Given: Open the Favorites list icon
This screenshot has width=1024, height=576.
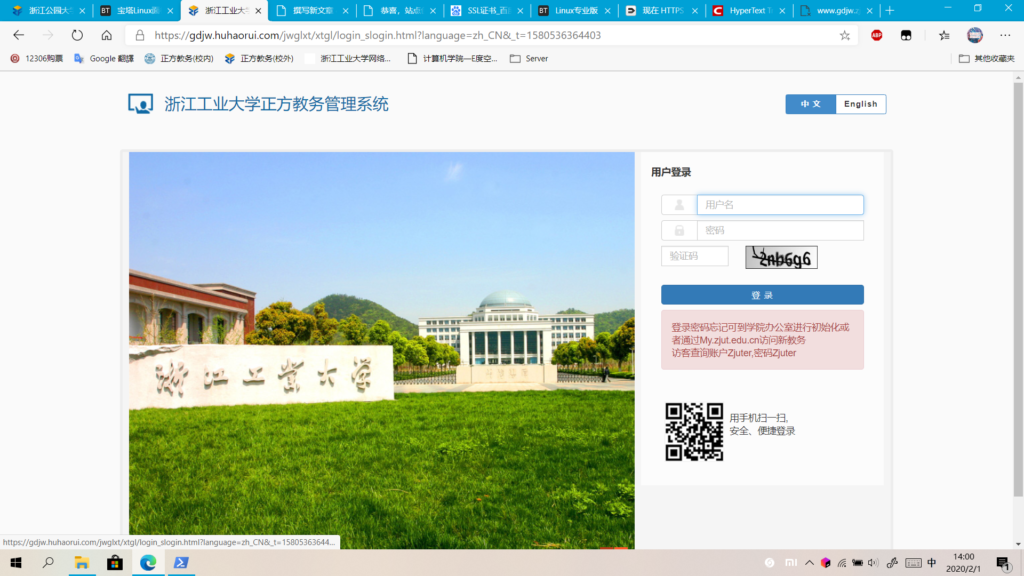Looking at the screenshot, I should (x=944, y=35).
